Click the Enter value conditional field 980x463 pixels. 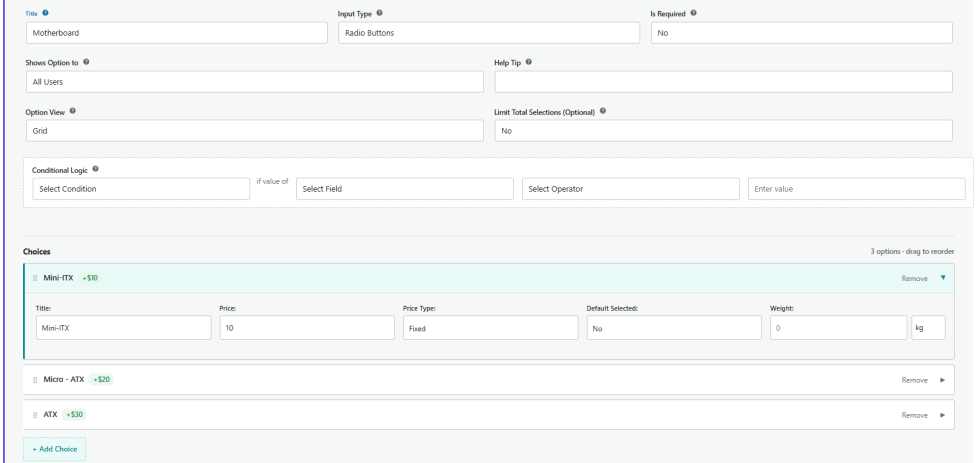pyautogui.click(x=856, y=189)
